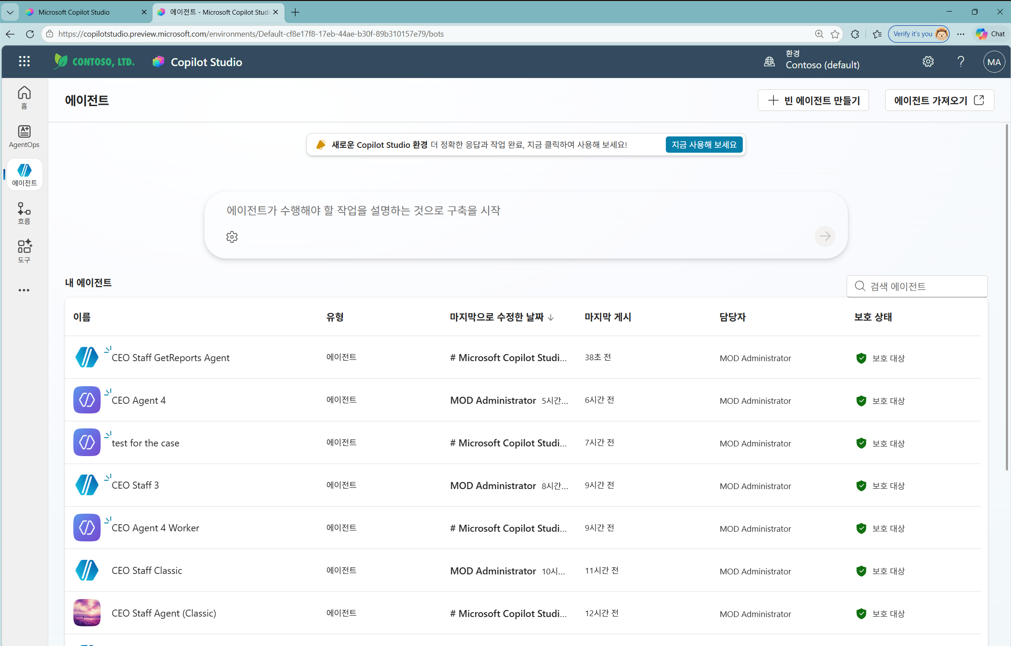Click CEO Staff Agent (Classic) thumbnail
1011x646 pixels.
coord(87,612)
